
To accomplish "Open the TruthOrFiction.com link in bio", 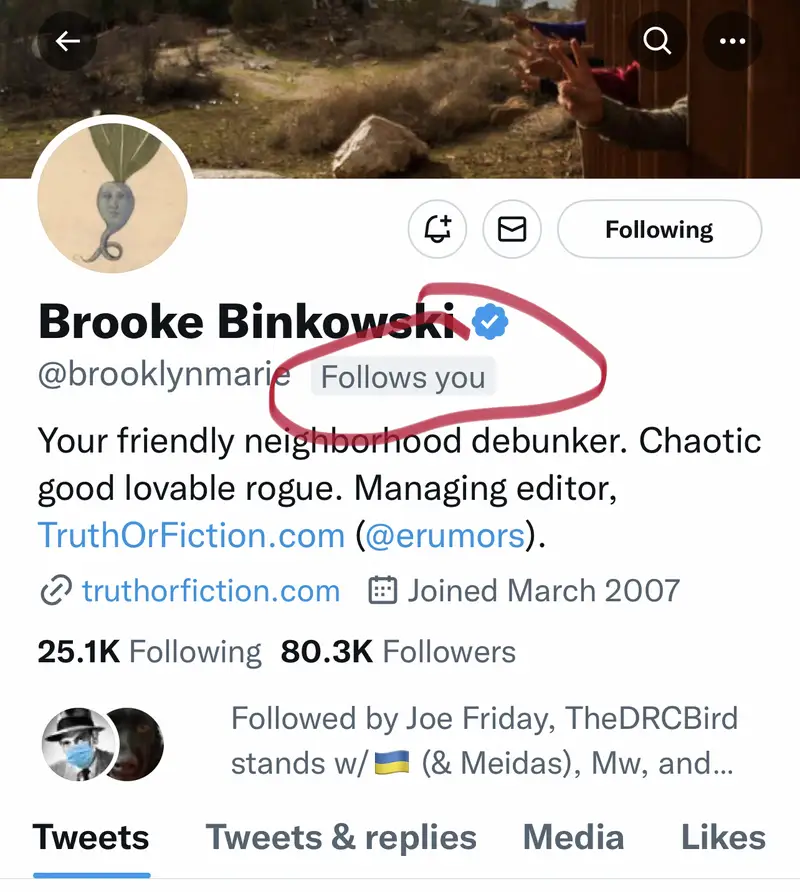I will click(x=191, y=535).
